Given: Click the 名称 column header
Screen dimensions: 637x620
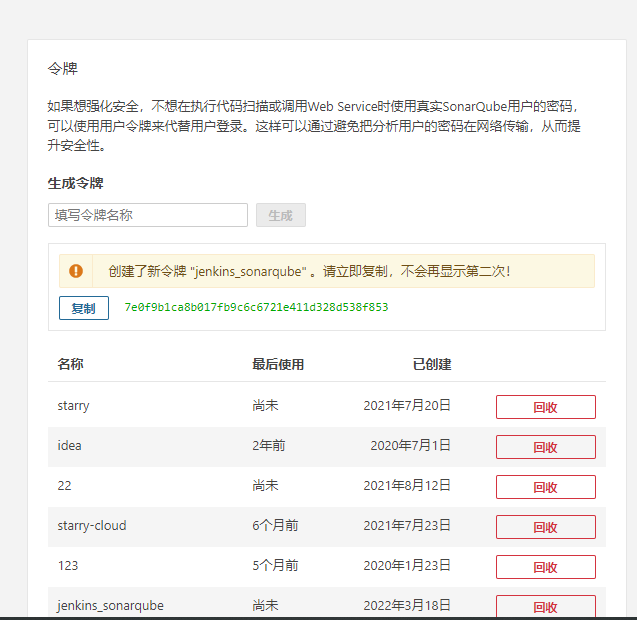Looking at the screenshot, I should [70, 364].
